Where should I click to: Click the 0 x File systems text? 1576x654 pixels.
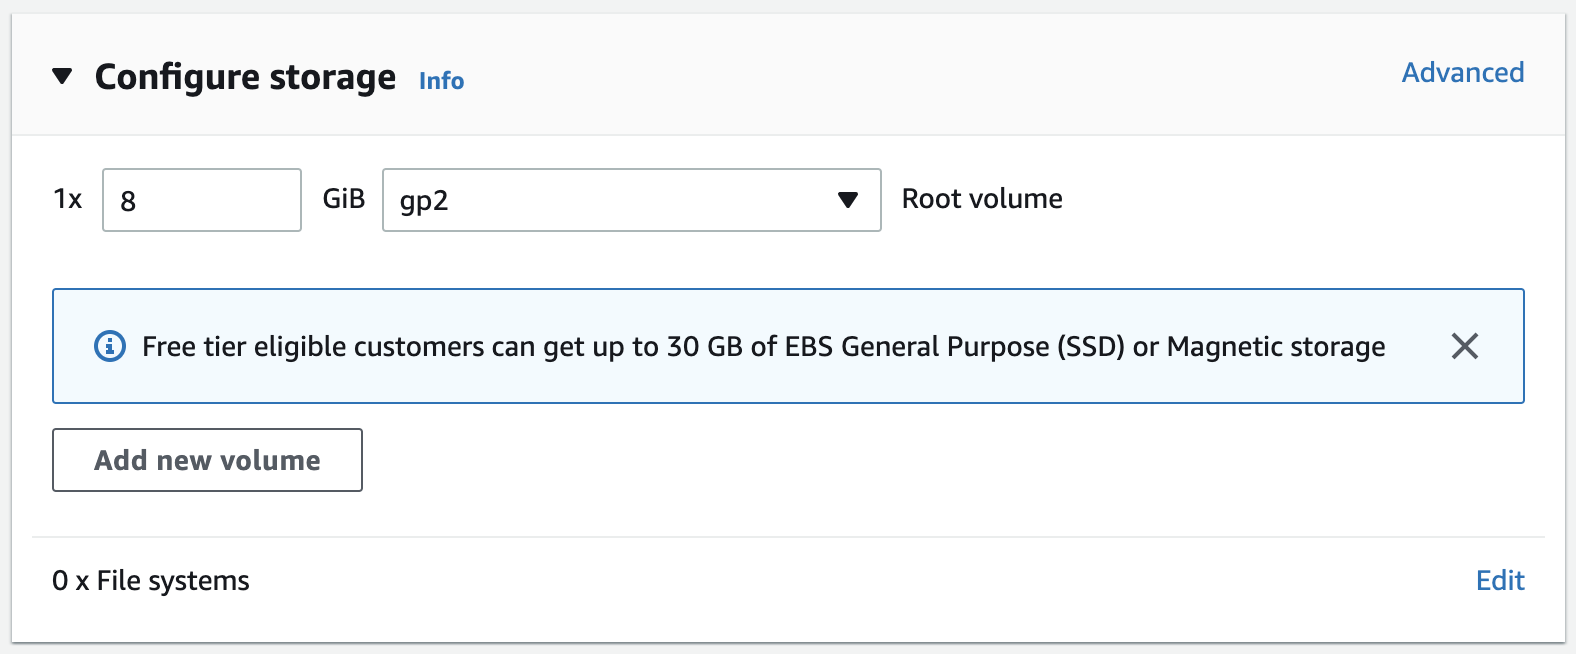click(x=151, y=581)
